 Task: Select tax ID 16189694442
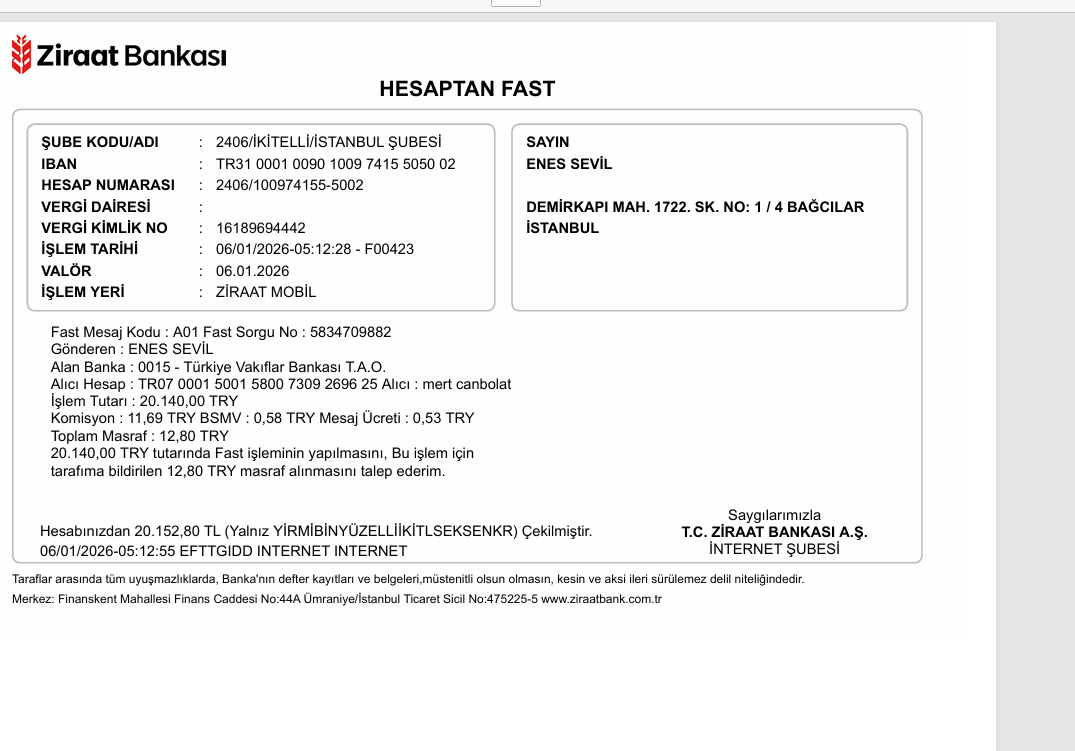261,228
